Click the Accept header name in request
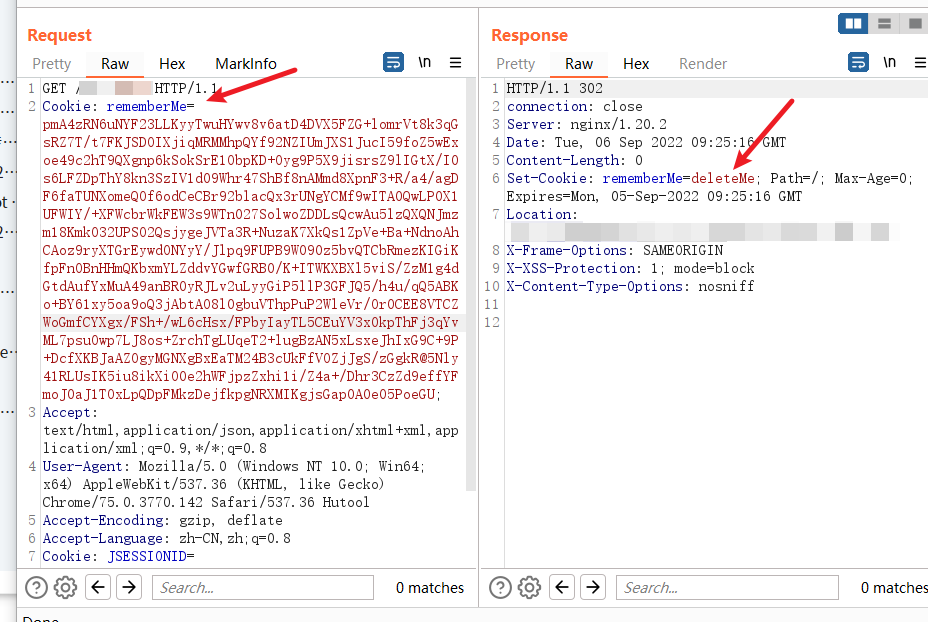 [66, 412]
